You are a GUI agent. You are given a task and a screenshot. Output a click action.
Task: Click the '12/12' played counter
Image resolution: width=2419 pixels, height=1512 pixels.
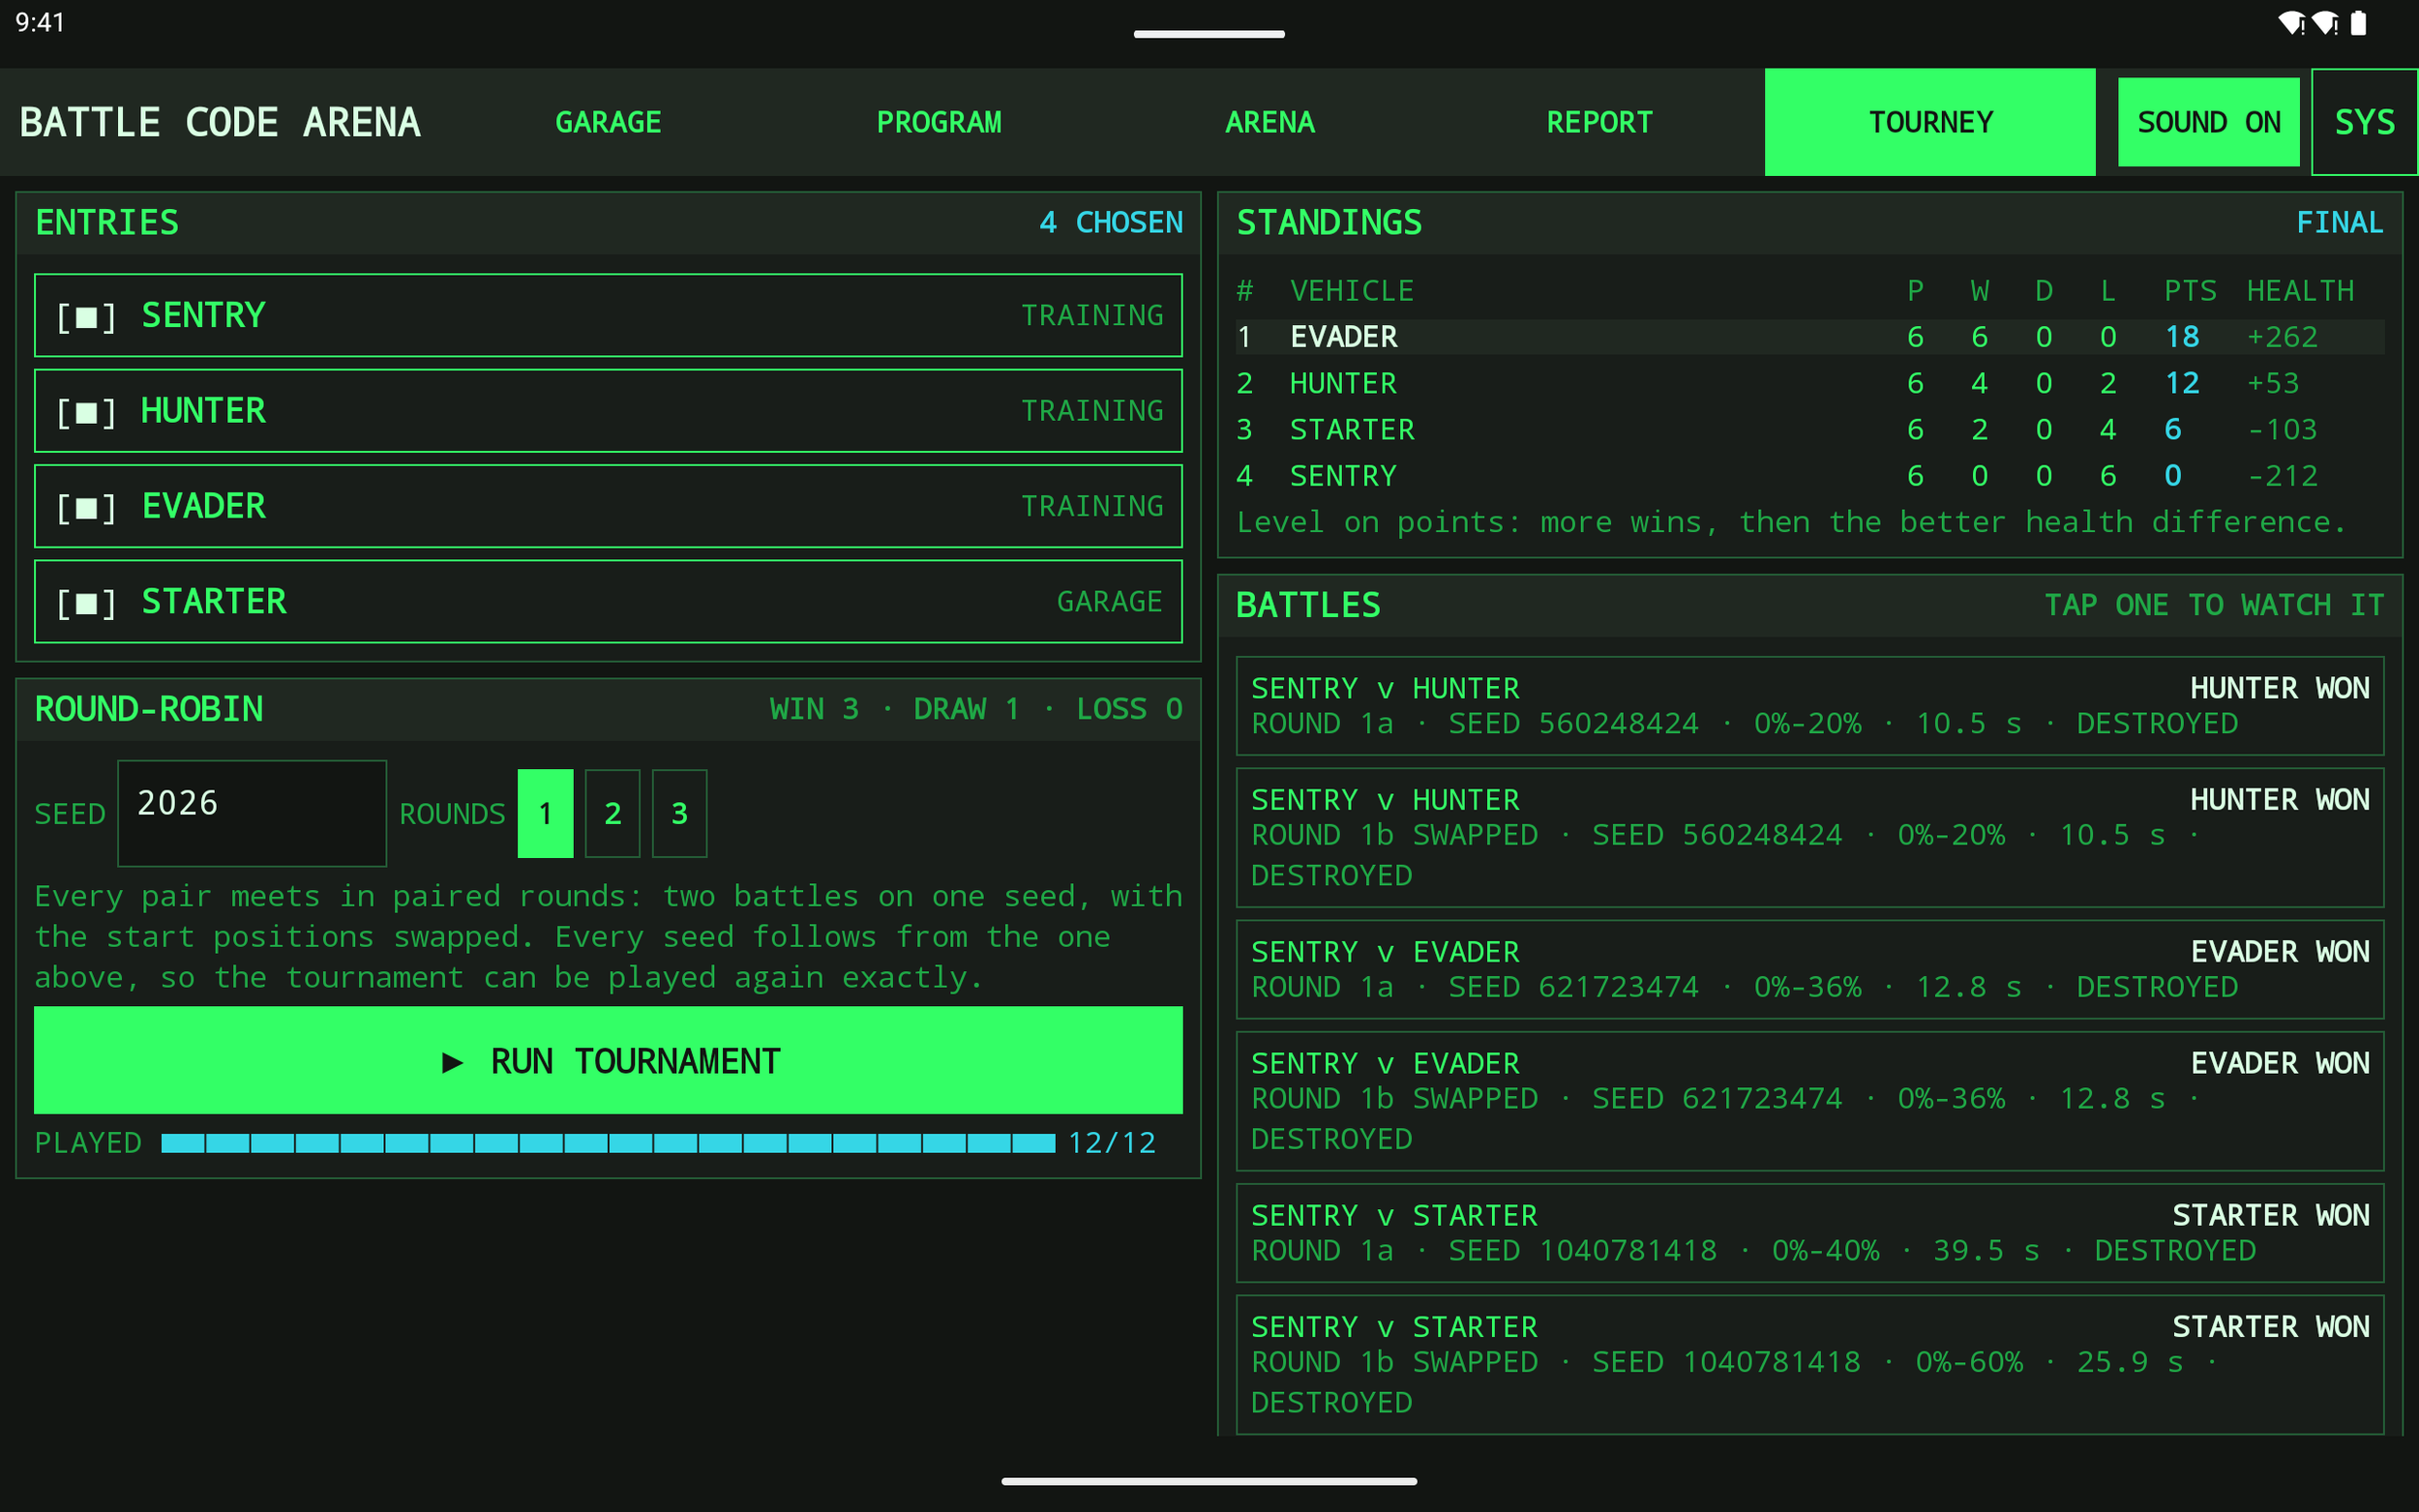(x=1112, y=1143)
